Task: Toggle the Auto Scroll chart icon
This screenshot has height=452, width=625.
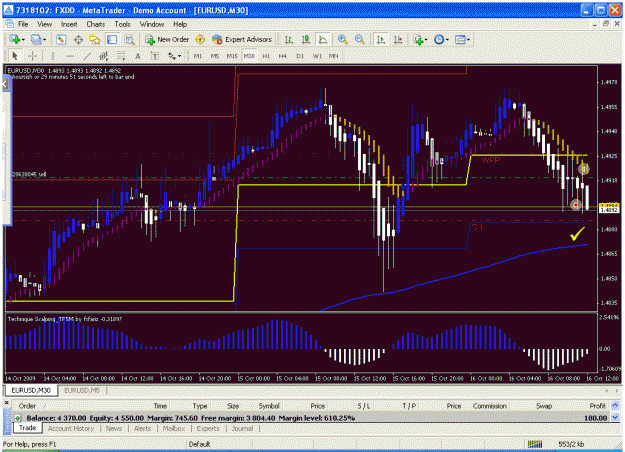Action: click(x=381, y=39)
